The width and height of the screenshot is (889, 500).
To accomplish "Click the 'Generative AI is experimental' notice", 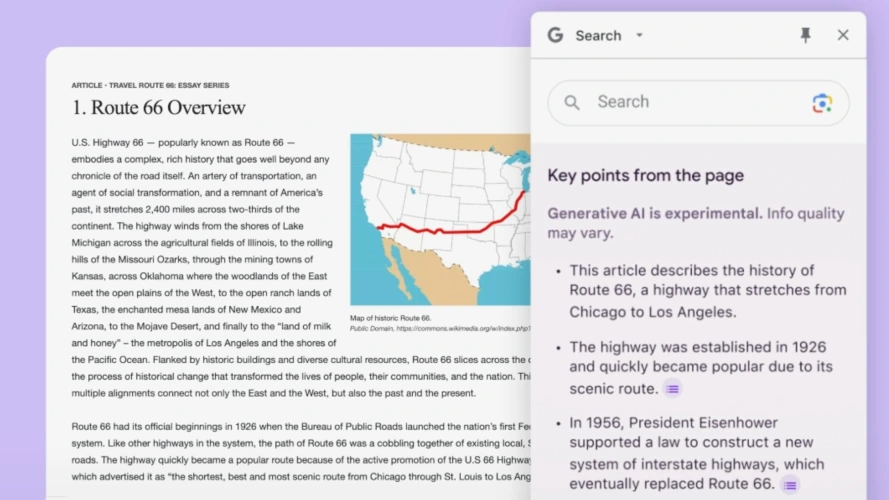I will pos(654,213).
